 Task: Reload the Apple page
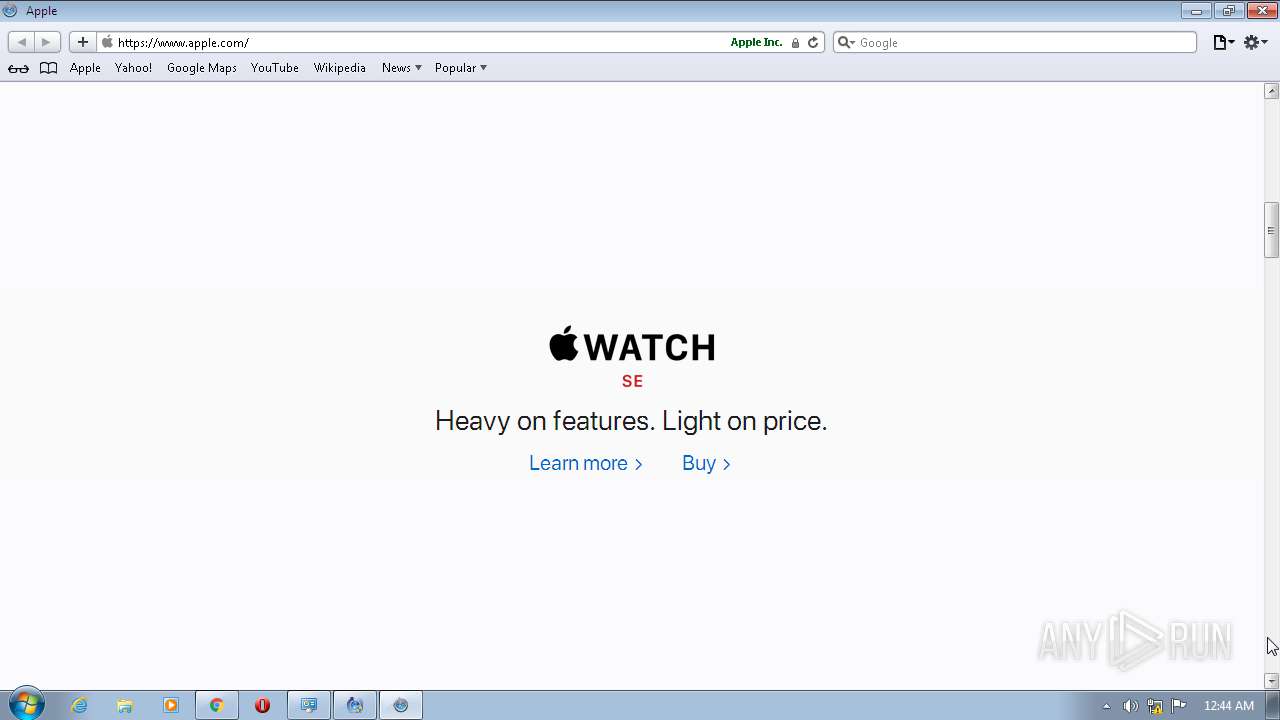tap(813, 42)
